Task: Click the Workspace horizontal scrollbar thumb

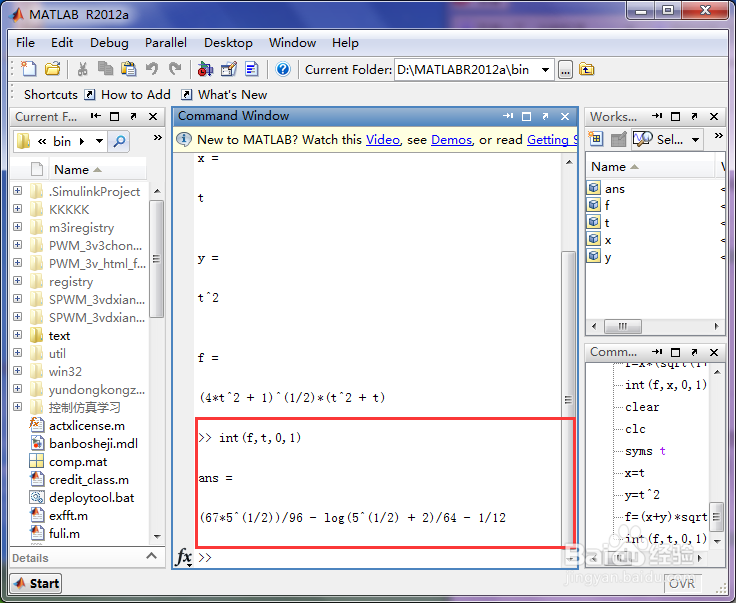Action: click(622, 326)
